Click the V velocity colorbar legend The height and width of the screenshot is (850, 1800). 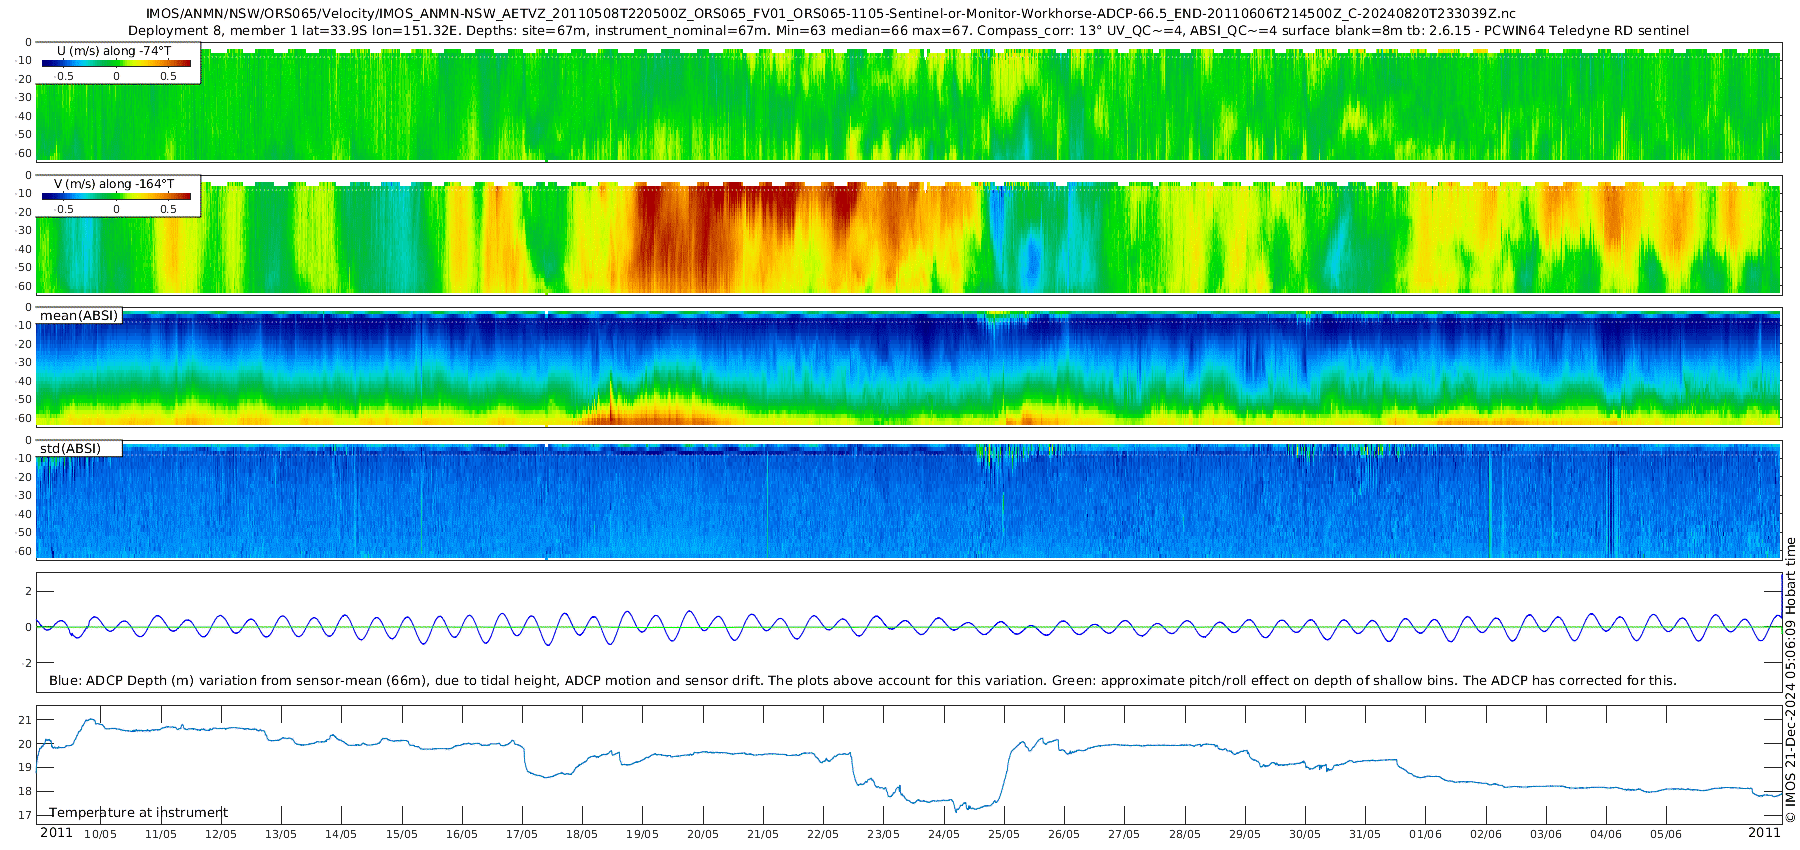116,196
